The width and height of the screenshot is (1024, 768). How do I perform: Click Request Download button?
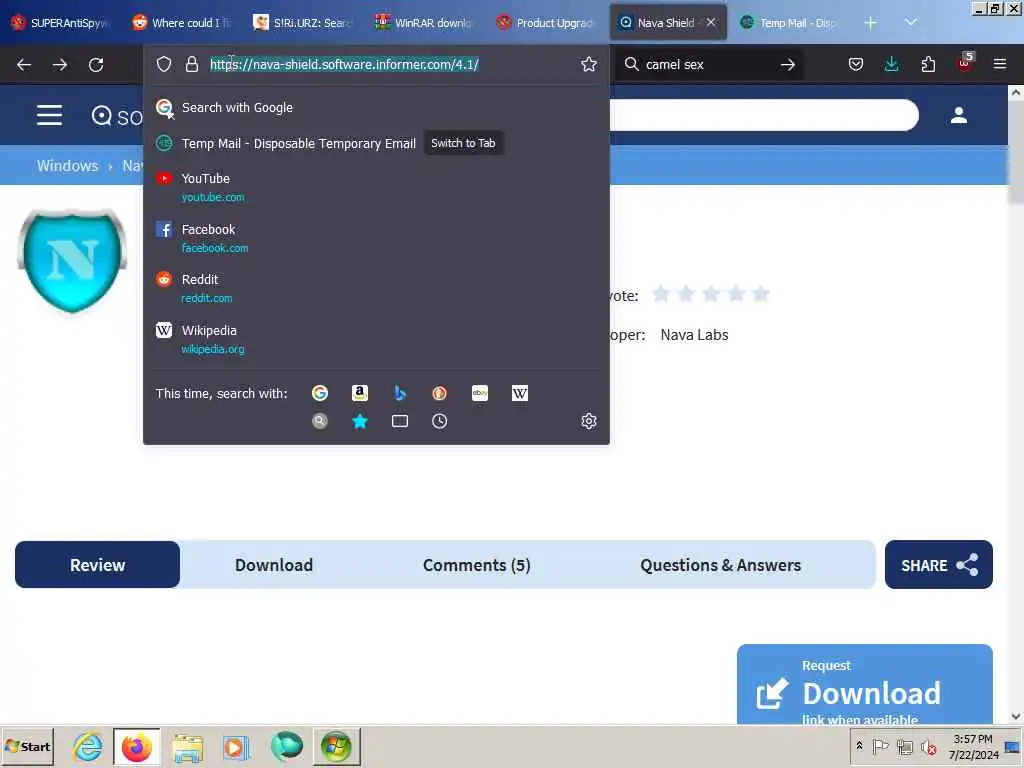(865, 686)
